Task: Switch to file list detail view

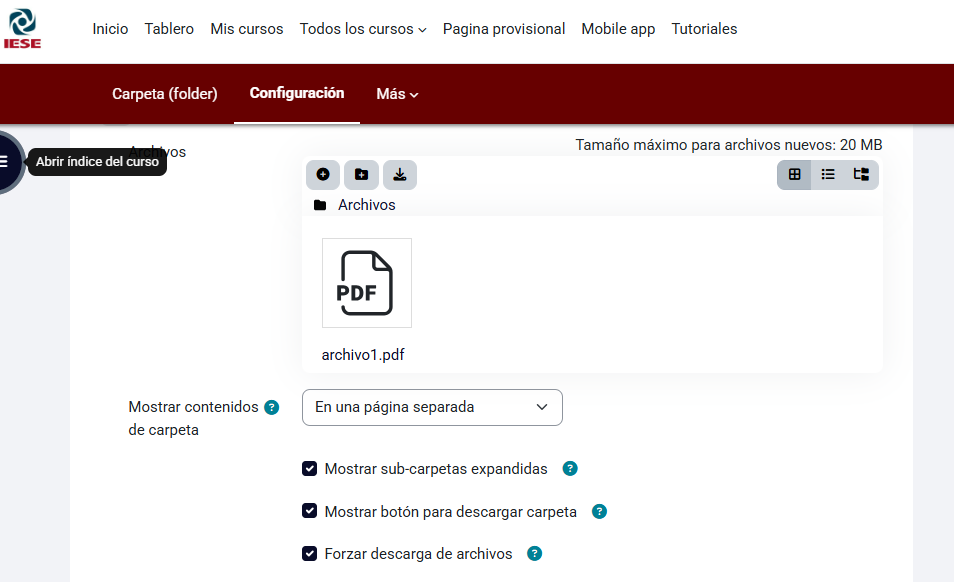Action: click(828, 174)
